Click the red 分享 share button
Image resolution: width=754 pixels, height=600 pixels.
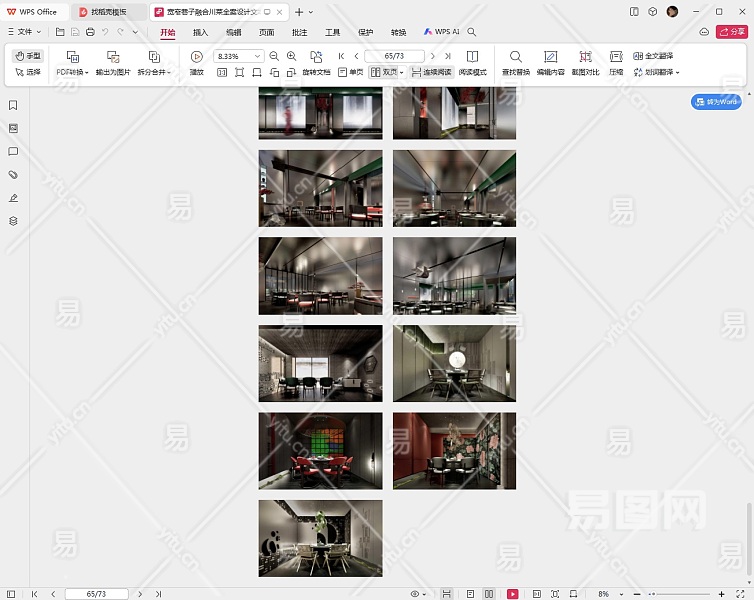pyautogui.click(x=731, y=32)
